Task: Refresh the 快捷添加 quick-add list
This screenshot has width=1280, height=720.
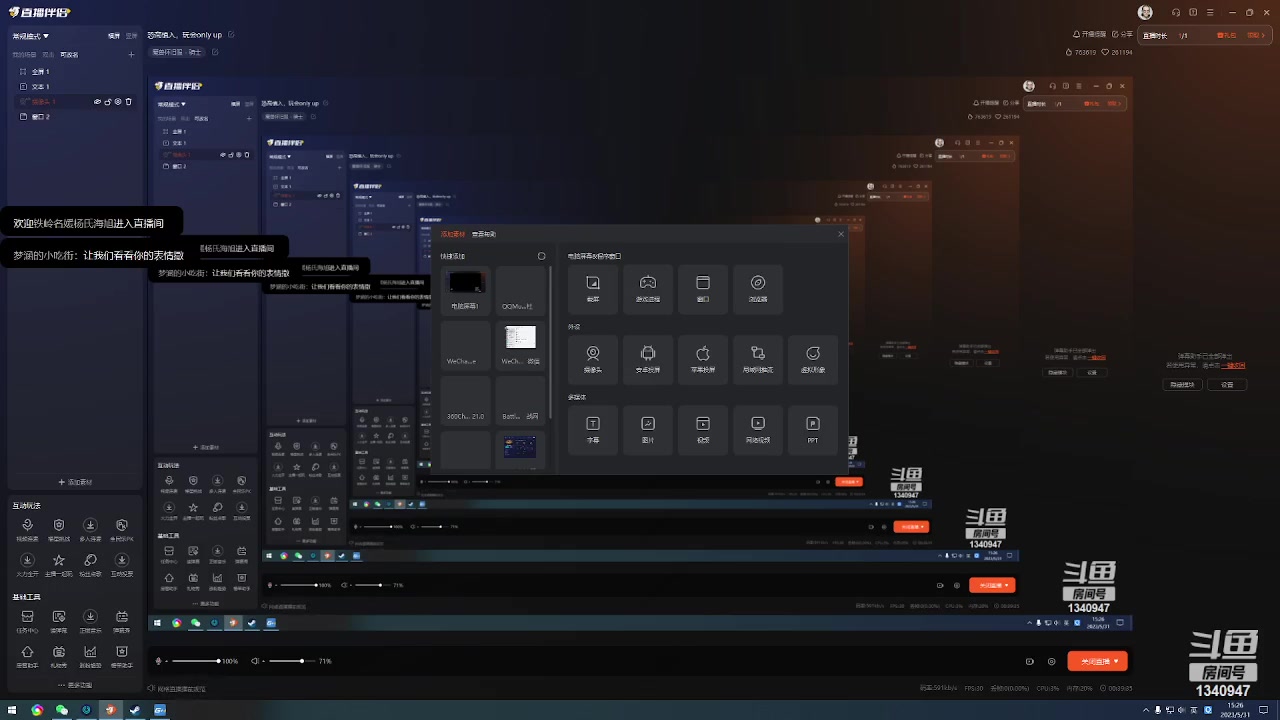Action: [542, 256]
